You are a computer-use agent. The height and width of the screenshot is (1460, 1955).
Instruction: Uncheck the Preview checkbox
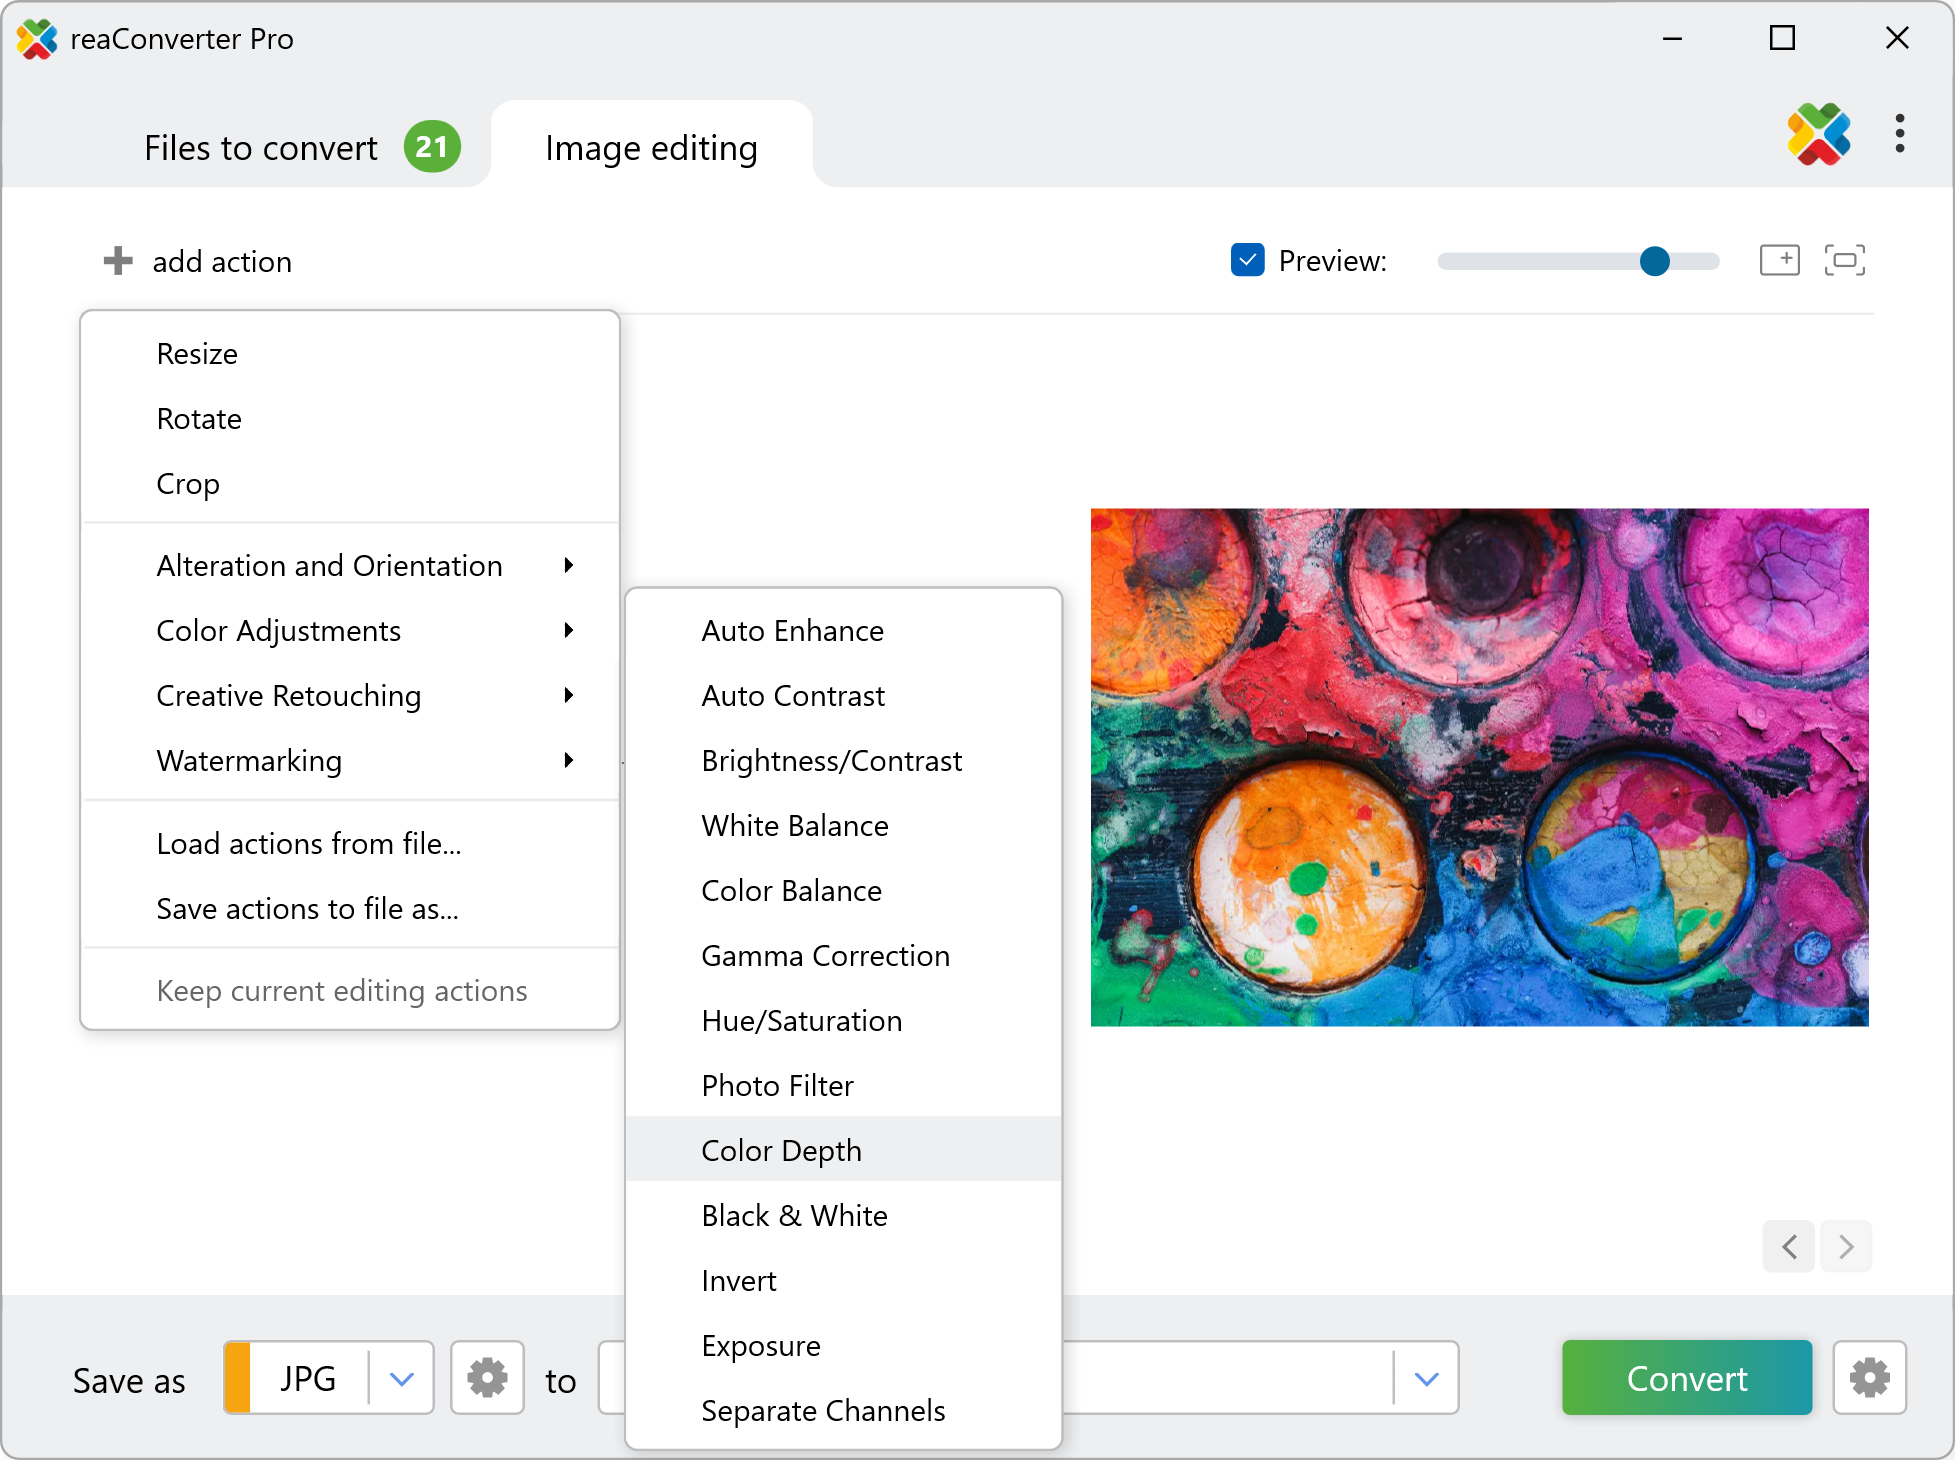tap(1247, 260)
